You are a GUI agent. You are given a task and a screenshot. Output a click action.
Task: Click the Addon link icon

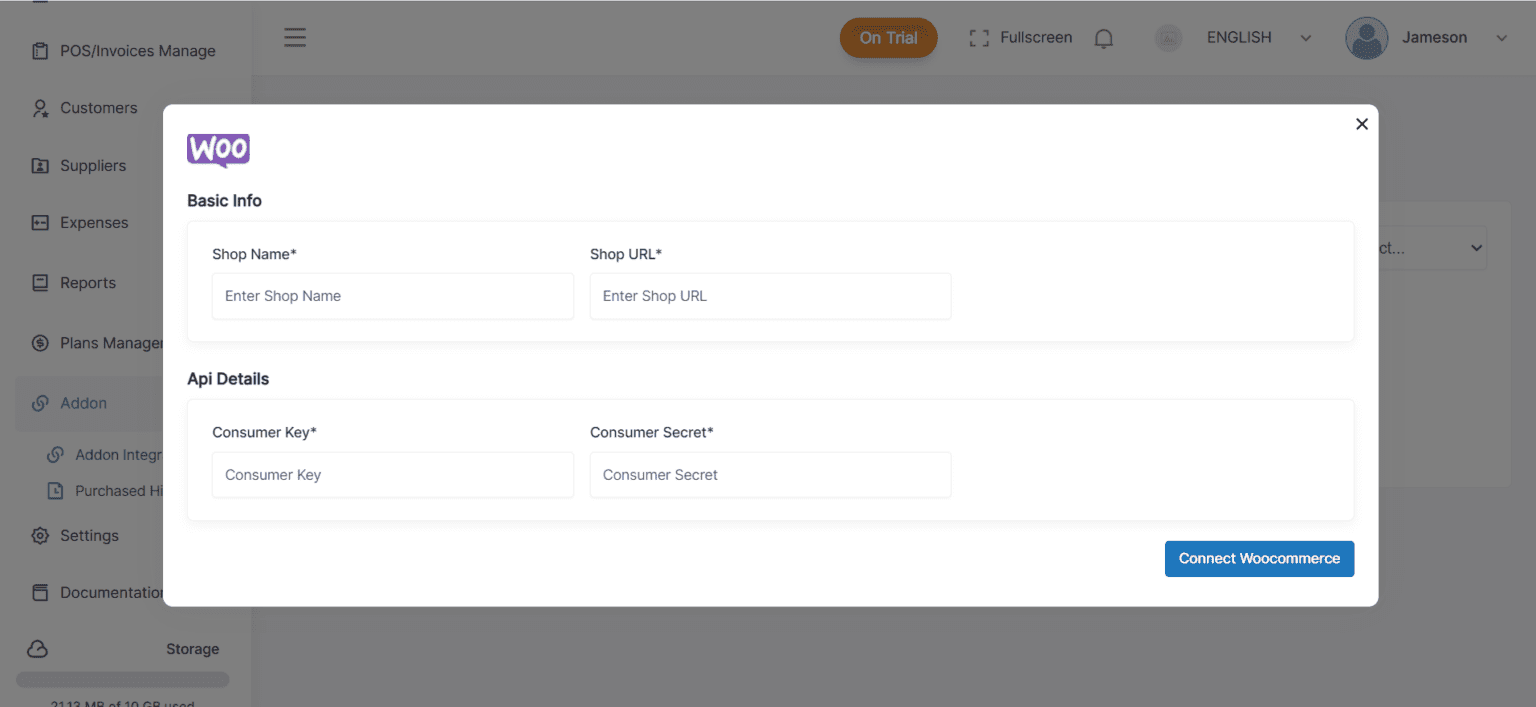click(40, 403)
